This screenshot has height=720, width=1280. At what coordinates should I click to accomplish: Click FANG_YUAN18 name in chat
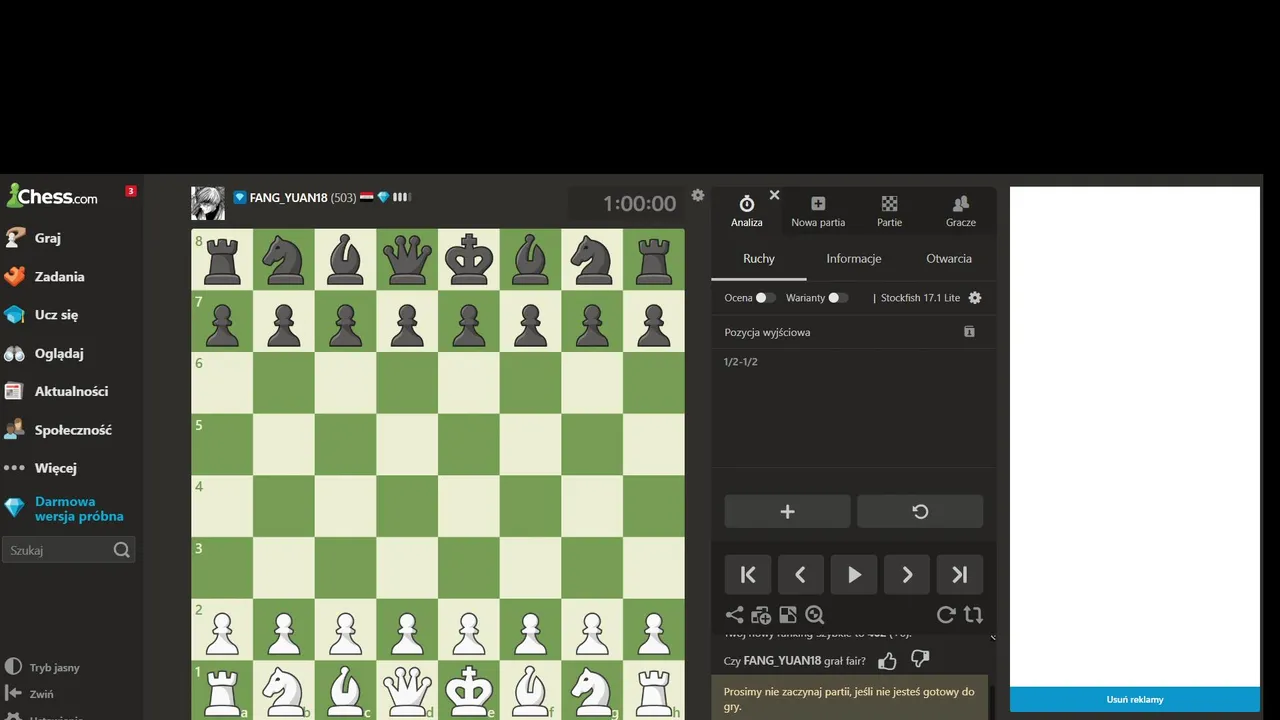click(782, 661)
